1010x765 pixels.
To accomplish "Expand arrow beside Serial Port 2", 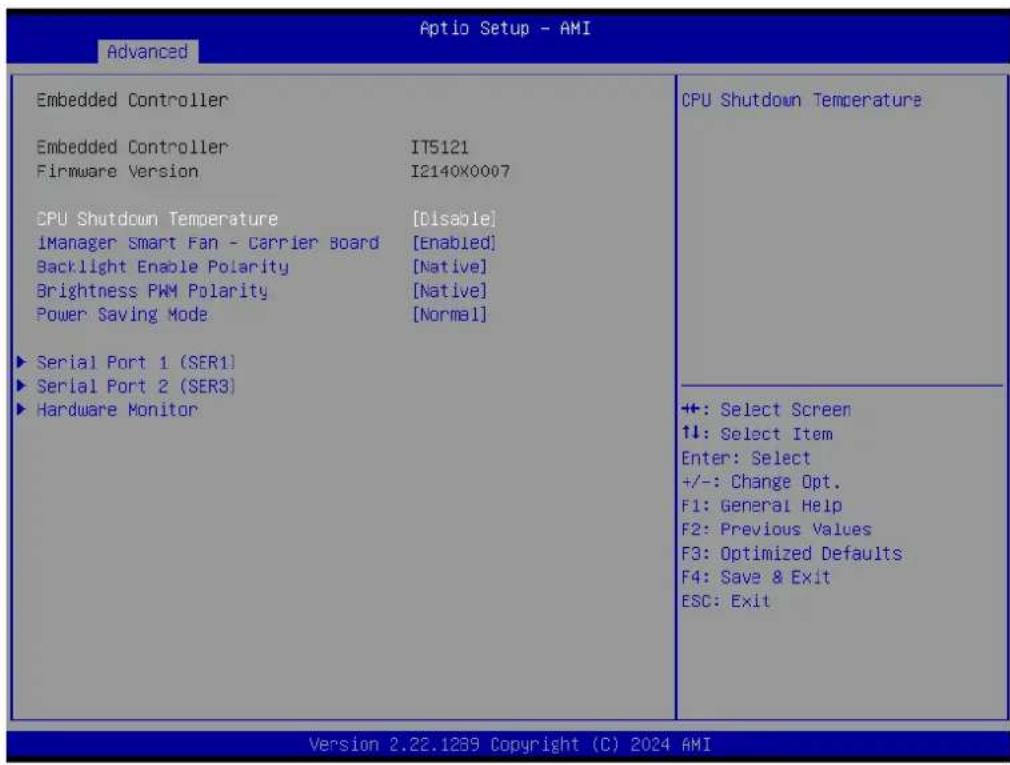I will 22,386.
